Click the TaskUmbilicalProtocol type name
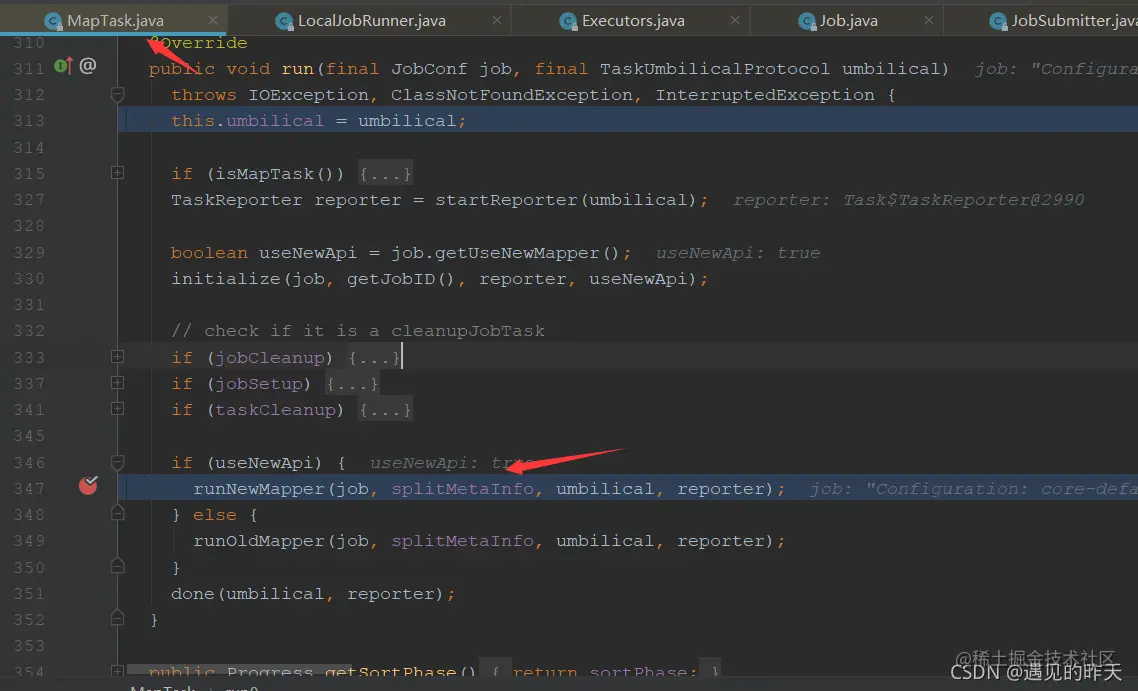1138x691 pixels. (714, 68)
